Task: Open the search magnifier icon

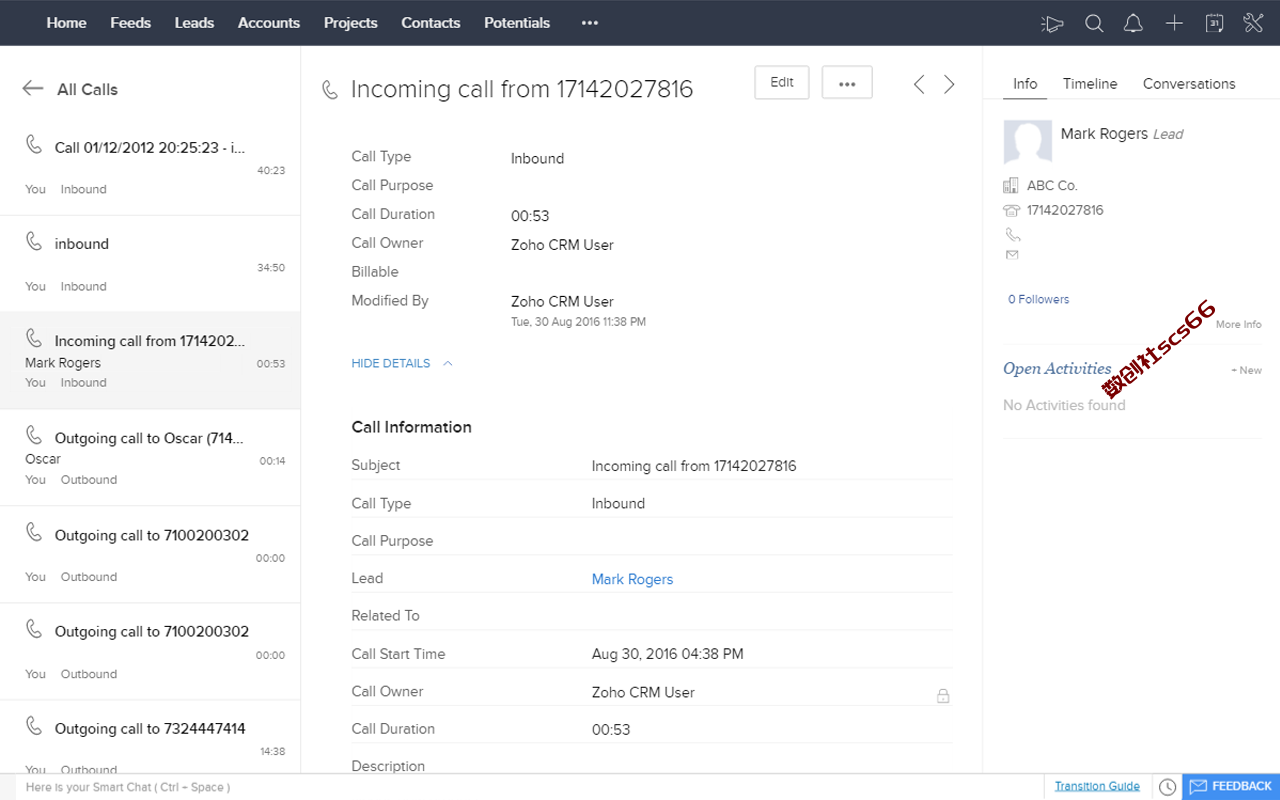Action: click(1094, 23)
